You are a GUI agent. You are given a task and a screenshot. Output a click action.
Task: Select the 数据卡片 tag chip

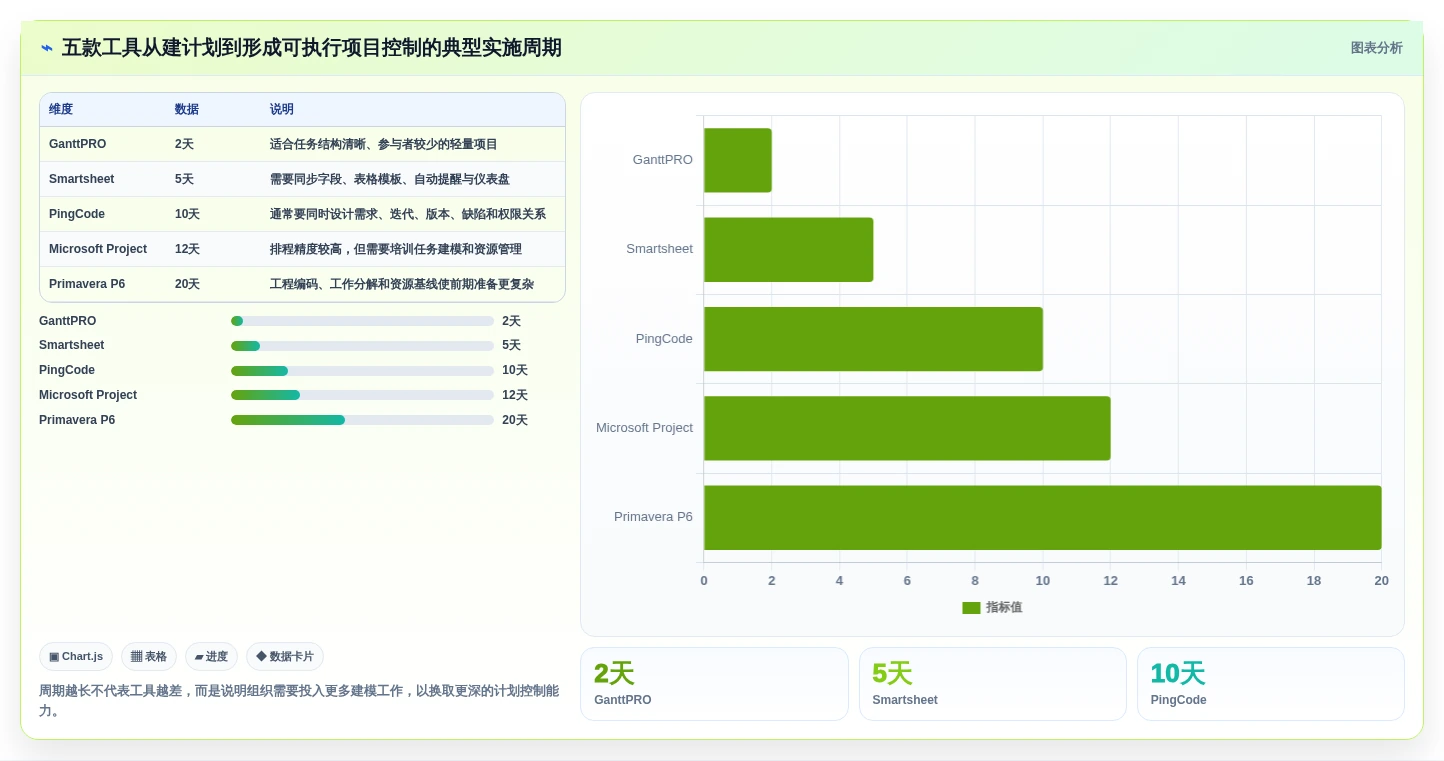[x=285, y=657]
